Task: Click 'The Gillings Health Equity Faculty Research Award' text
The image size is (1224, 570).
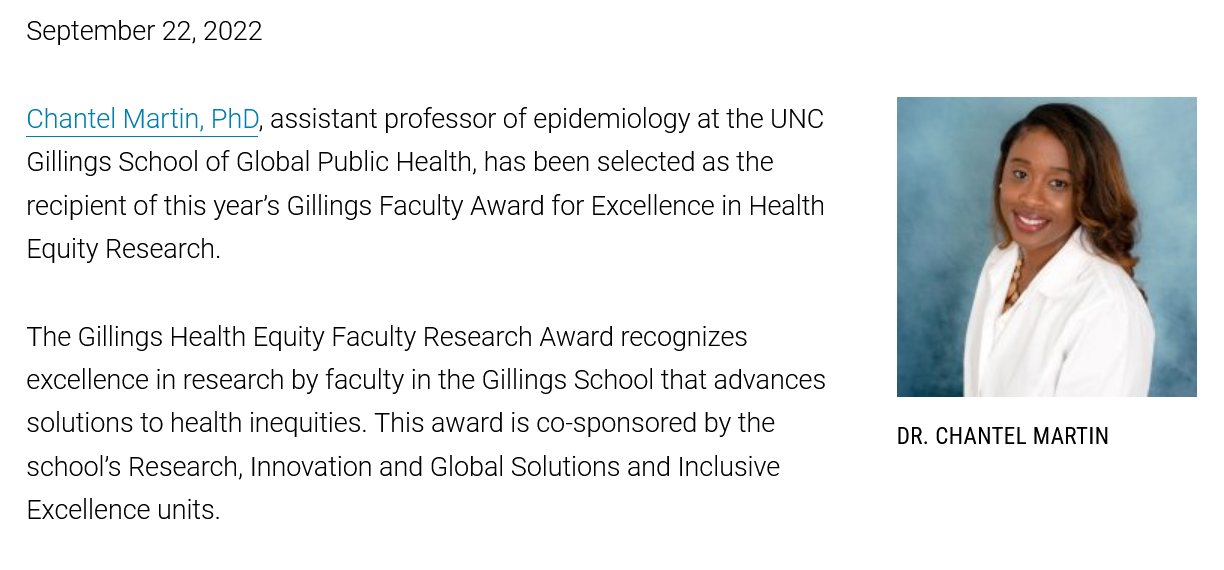Action: pos(320,336)
